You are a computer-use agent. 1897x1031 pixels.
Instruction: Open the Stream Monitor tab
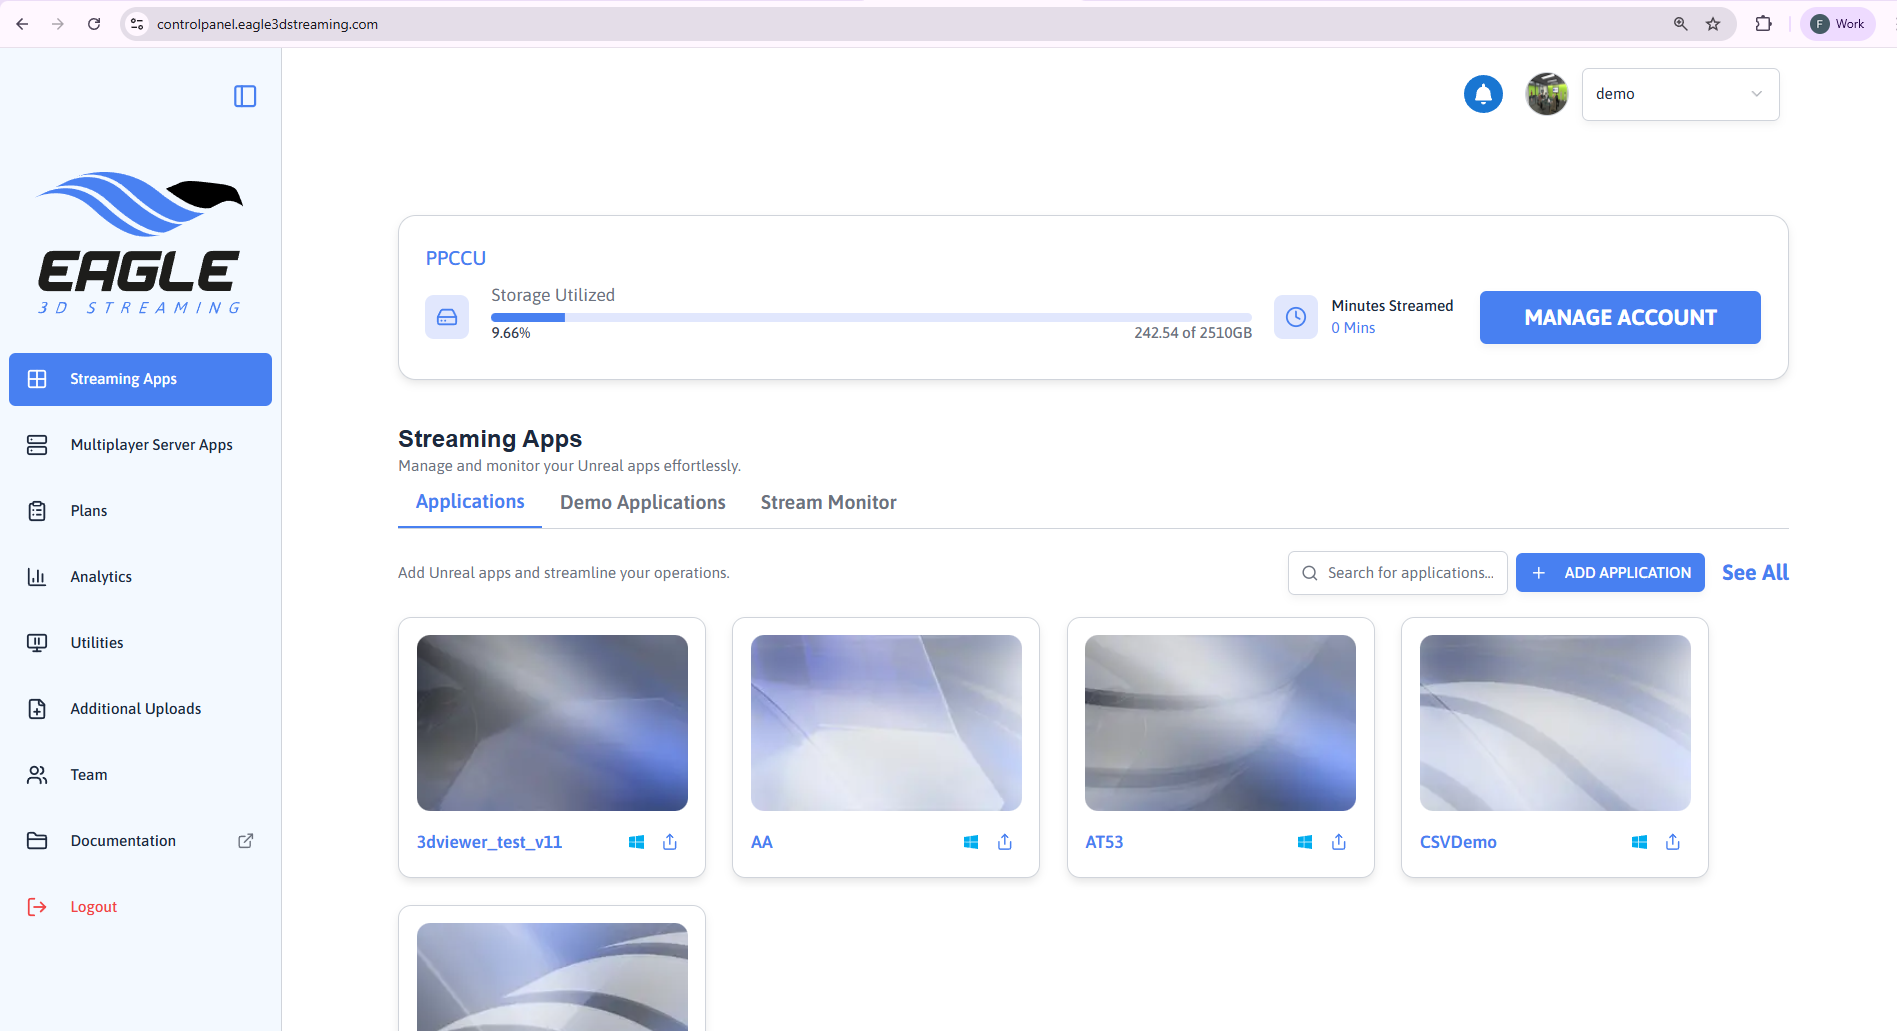coord(828,502)
